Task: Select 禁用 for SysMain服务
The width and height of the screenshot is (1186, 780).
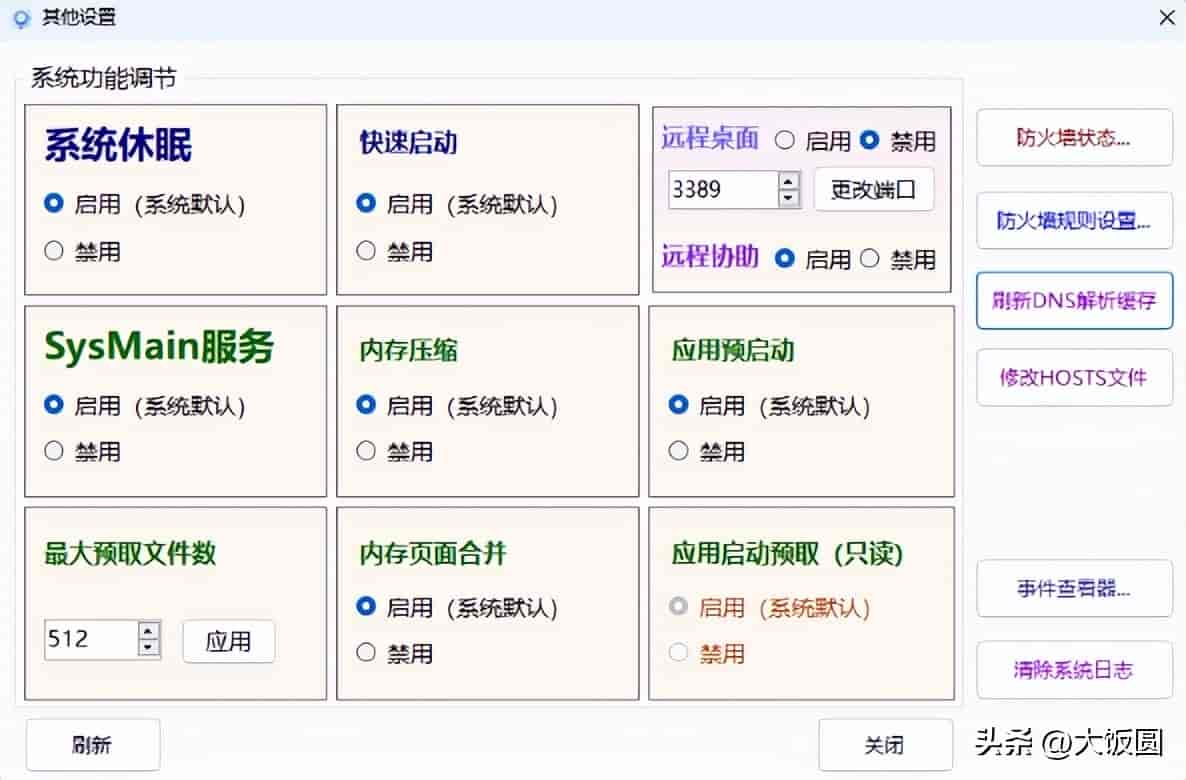Action: 53,451
